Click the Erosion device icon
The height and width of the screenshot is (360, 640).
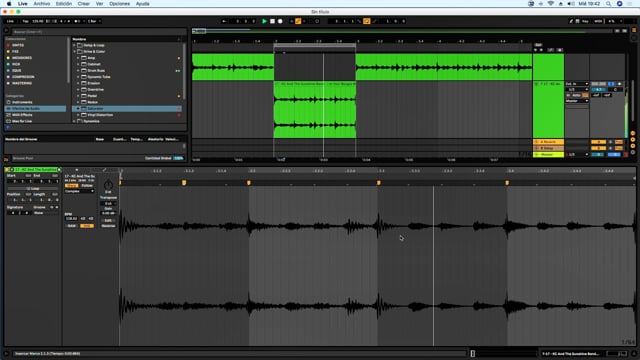(x=84, y=83)
